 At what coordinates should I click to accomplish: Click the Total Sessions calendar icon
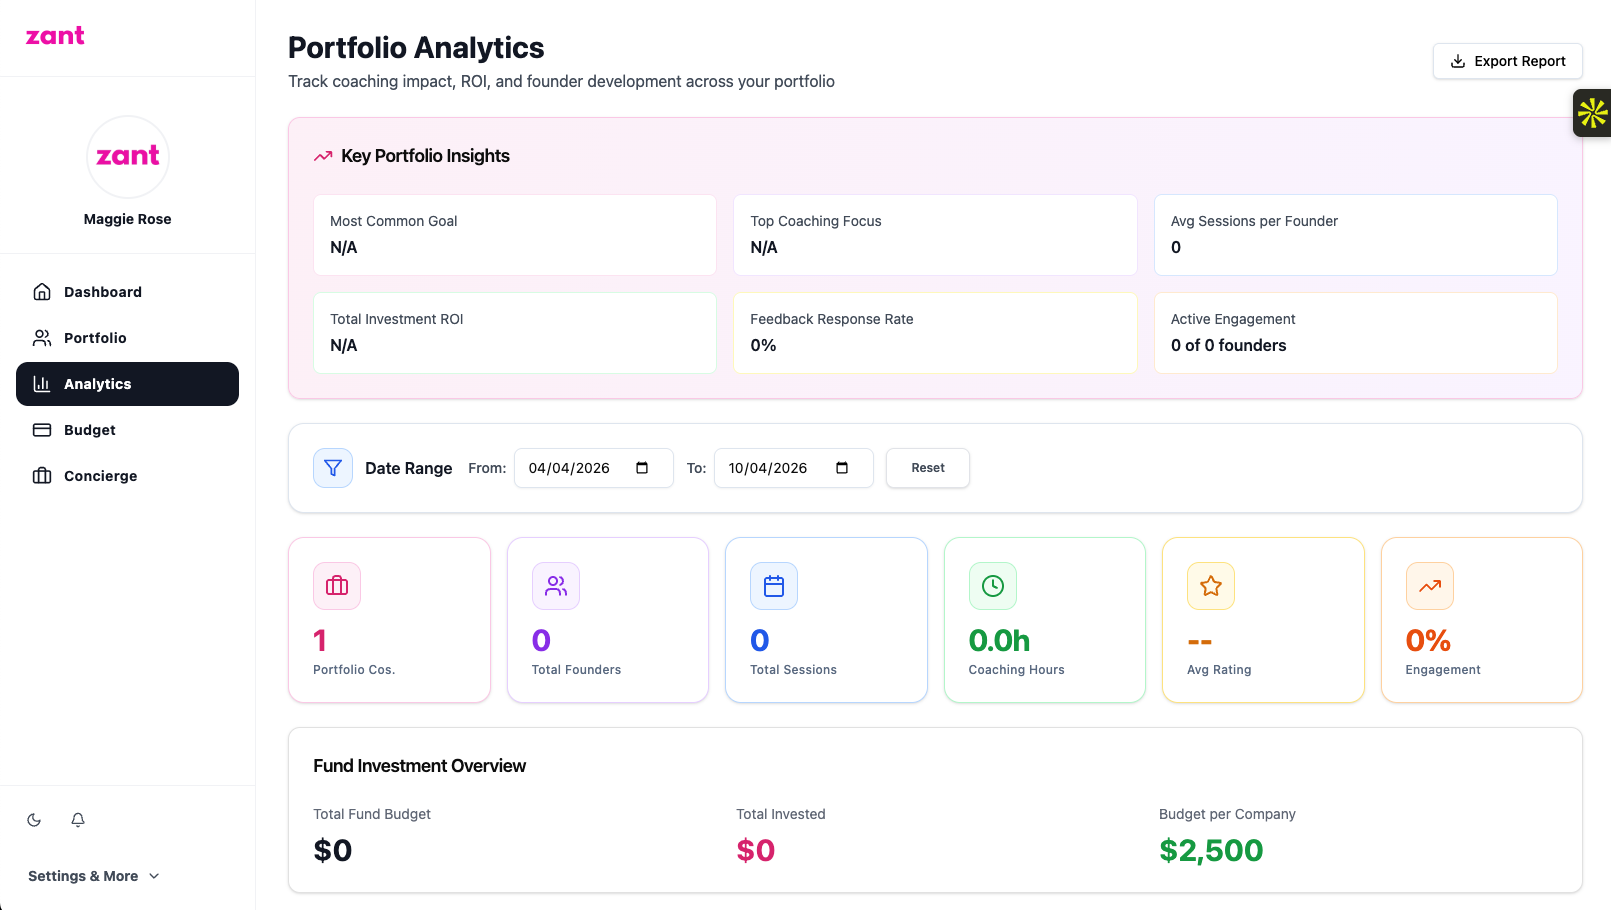(774, 586)
